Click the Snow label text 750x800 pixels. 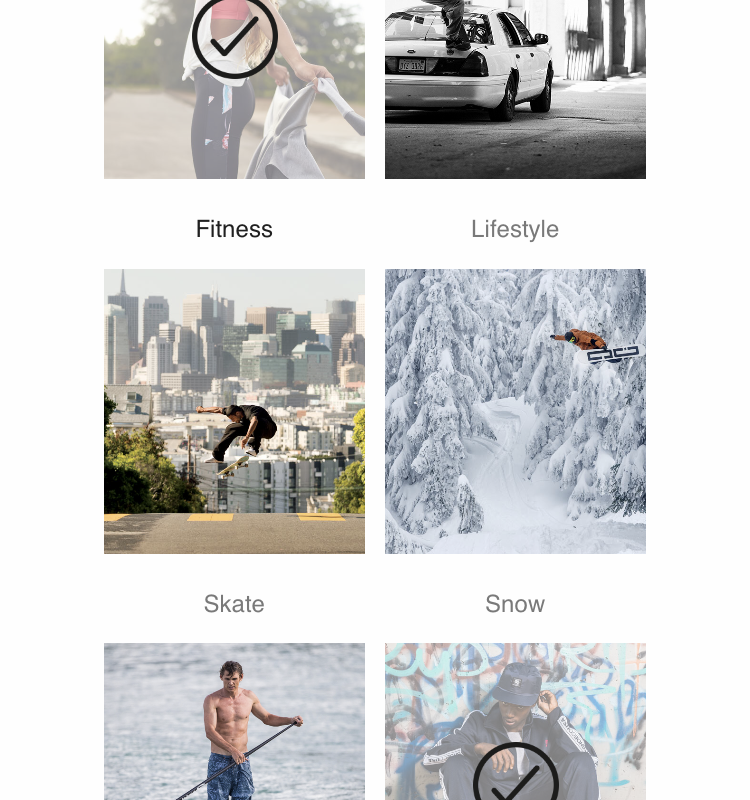tap(515, 604)
